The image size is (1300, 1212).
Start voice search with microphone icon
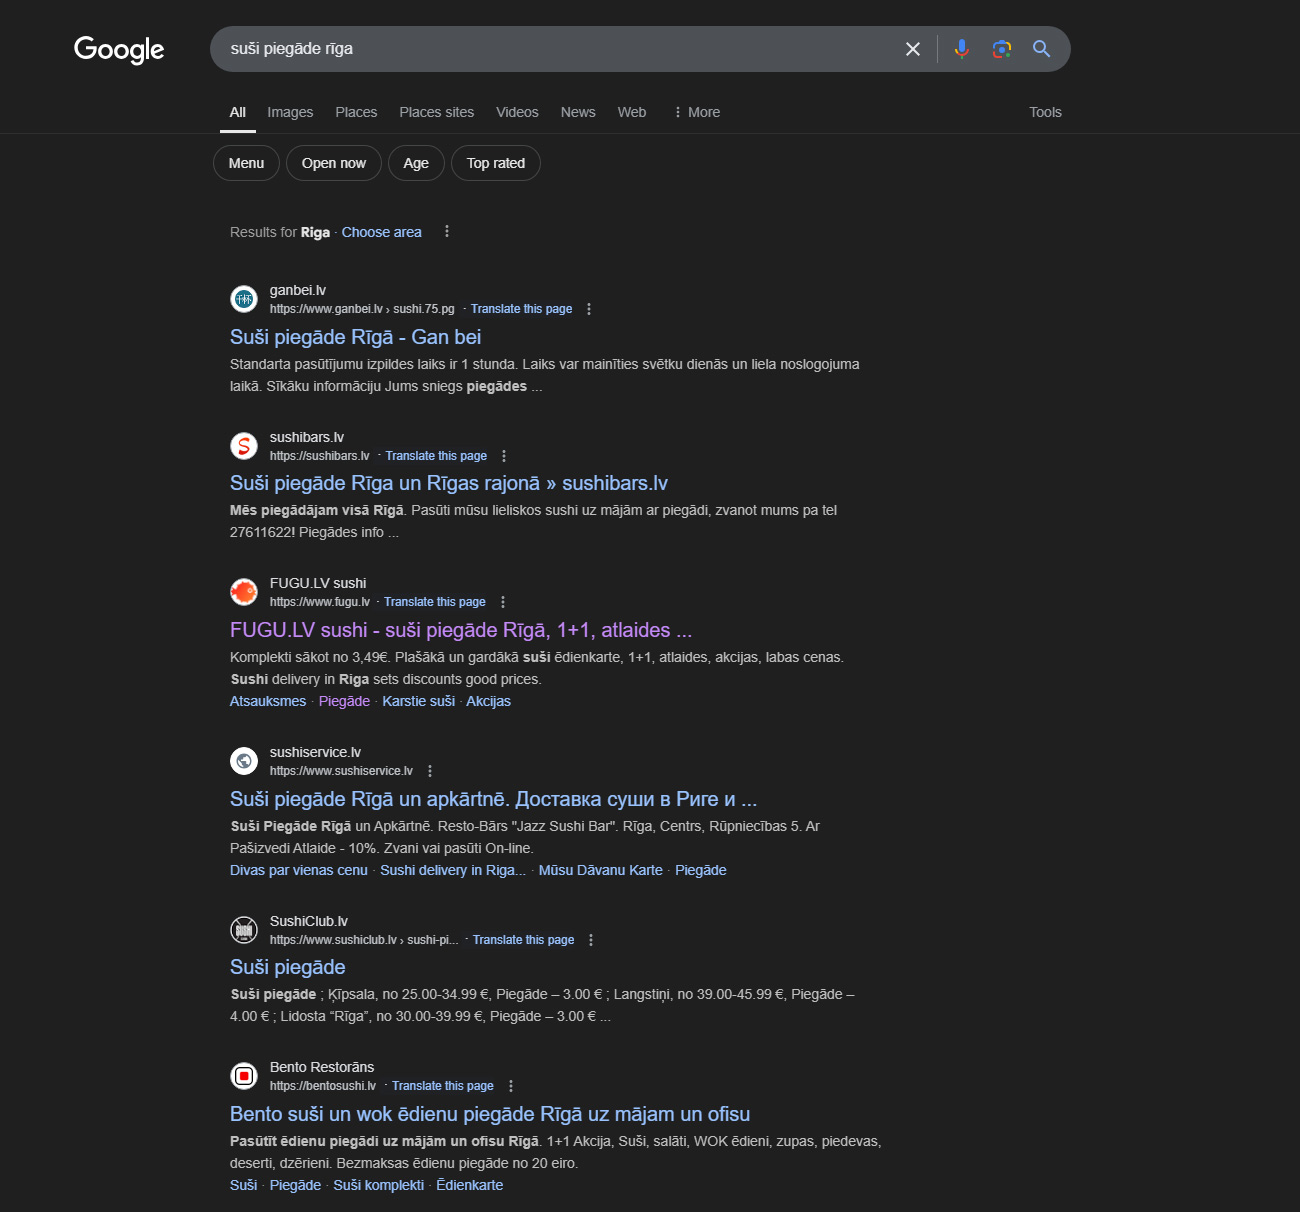(961, 49)
